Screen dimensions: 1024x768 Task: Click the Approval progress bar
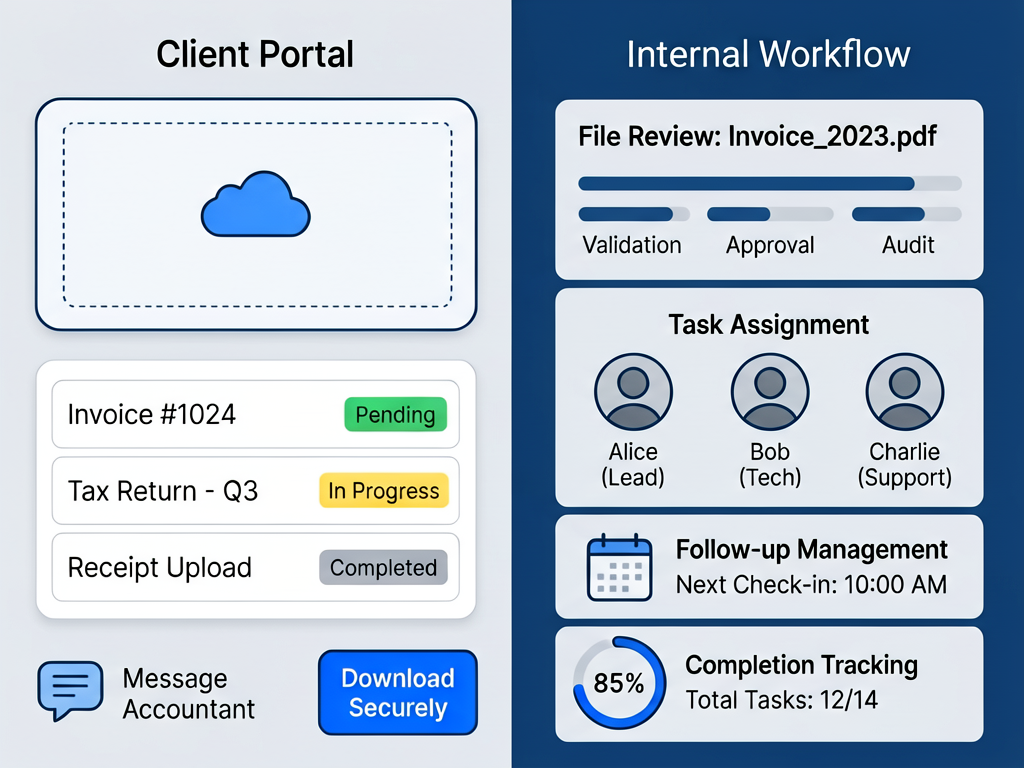770,214
